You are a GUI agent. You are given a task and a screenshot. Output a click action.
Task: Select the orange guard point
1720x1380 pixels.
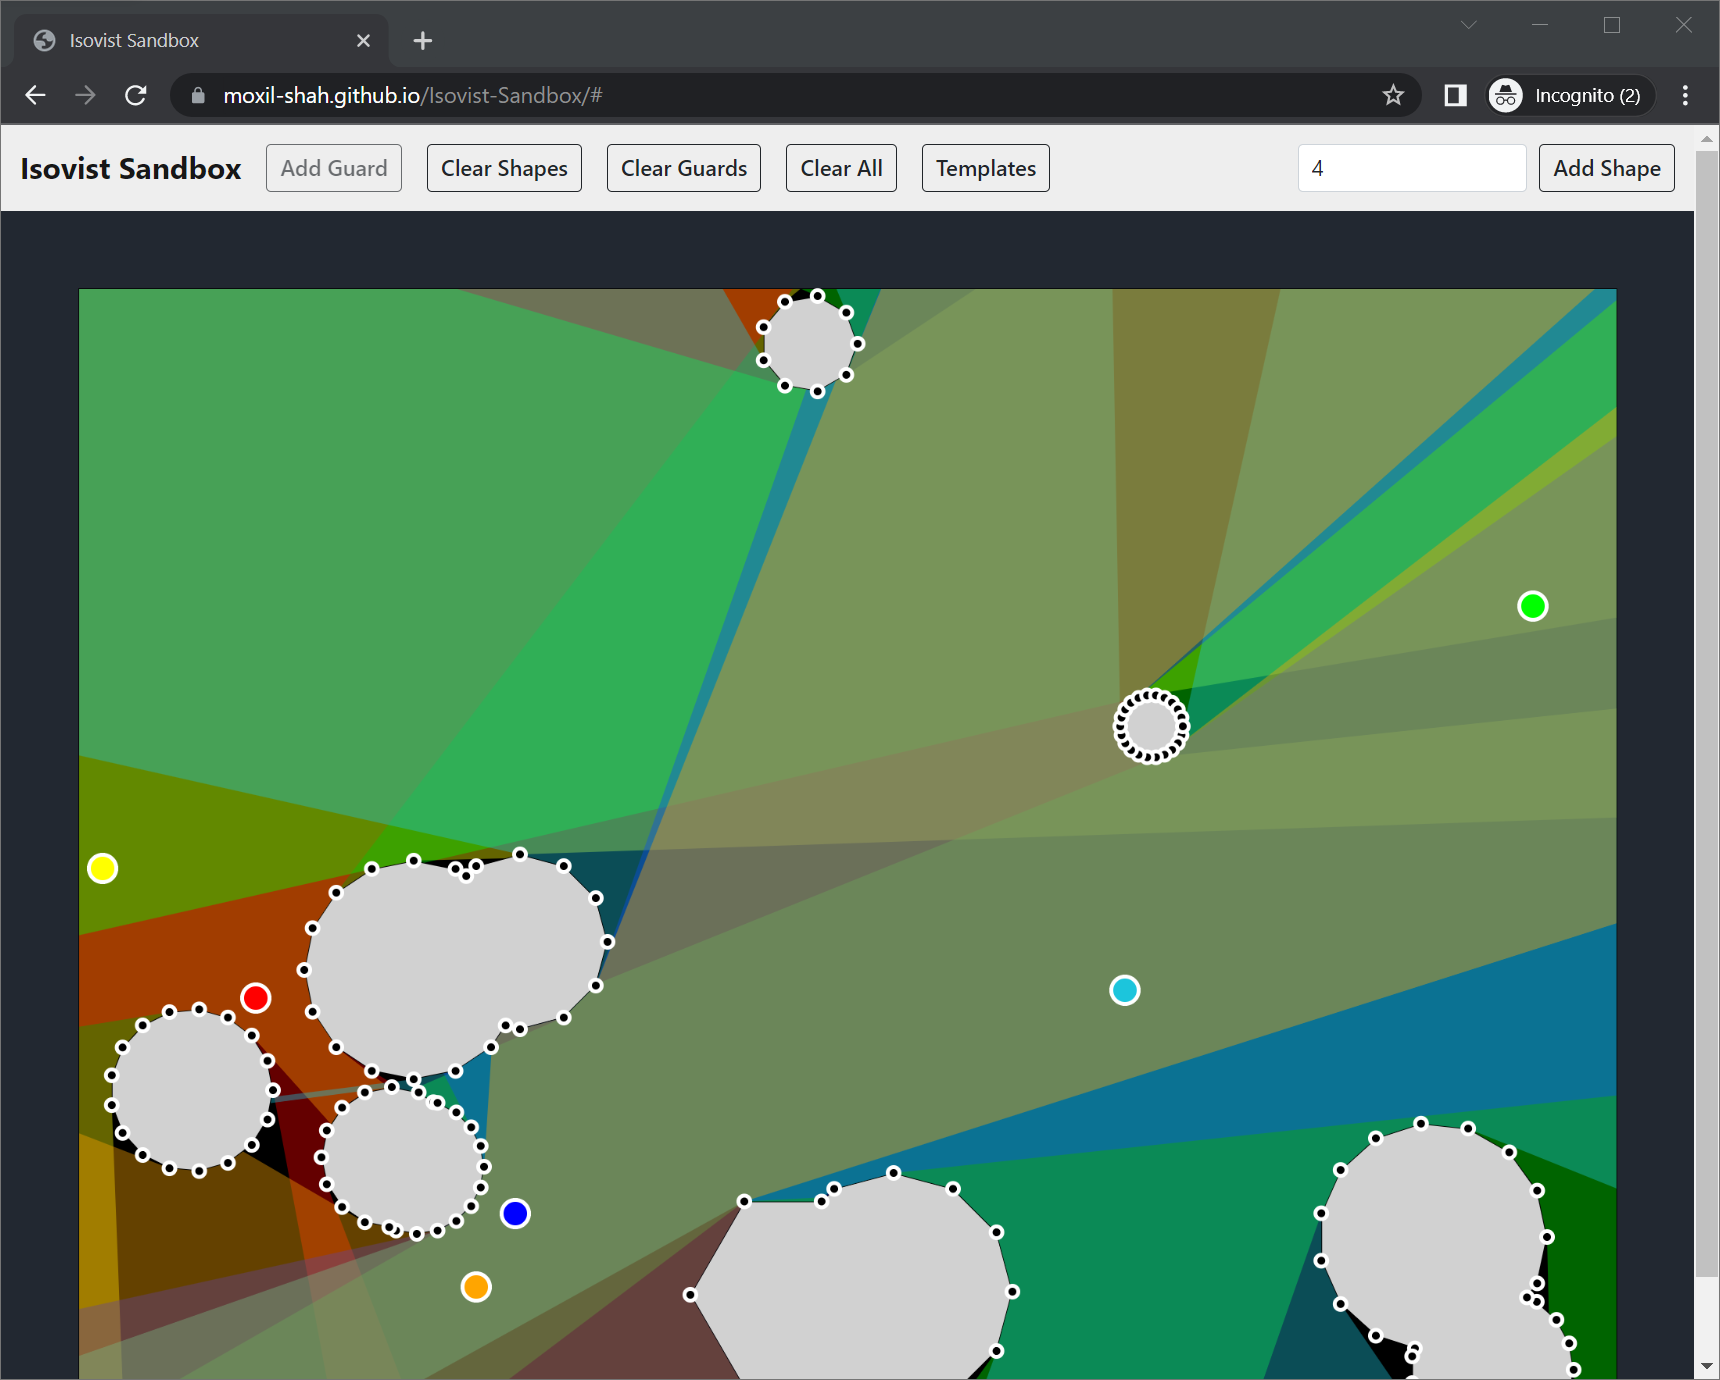pyautogui.click(x=476, y=1287)
